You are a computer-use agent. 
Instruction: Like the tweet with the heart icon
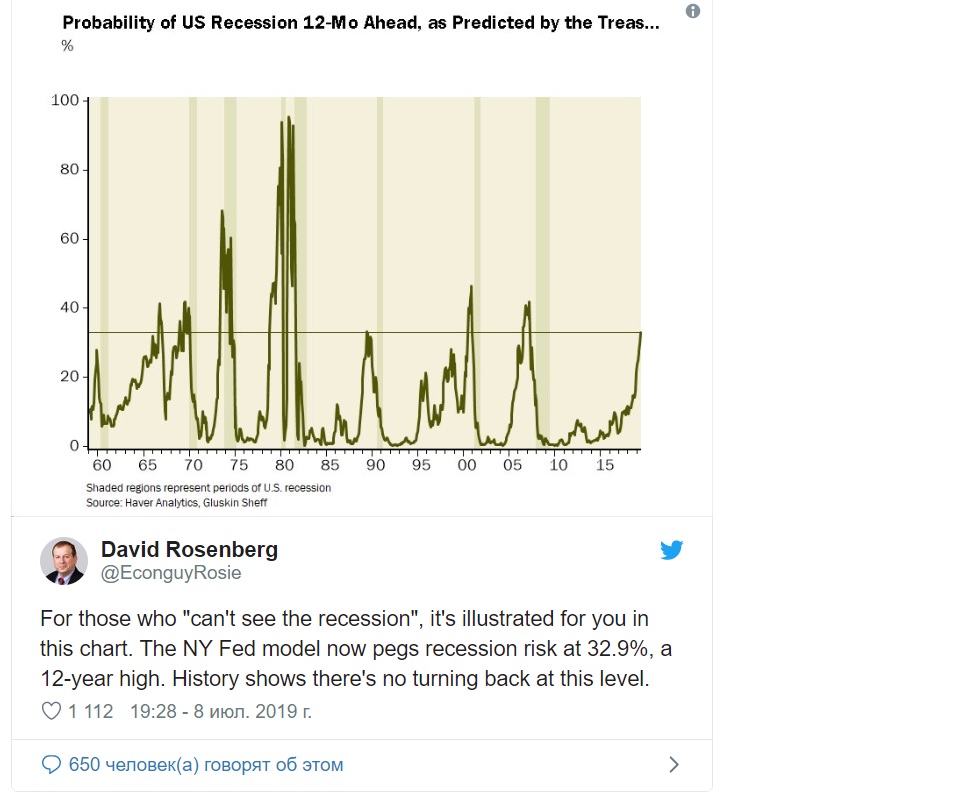point(51,711)
